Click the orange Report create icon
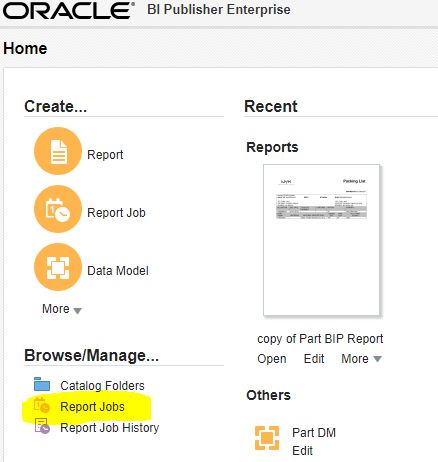Screen dimensions: 438x462 click(x=58, y=151)
